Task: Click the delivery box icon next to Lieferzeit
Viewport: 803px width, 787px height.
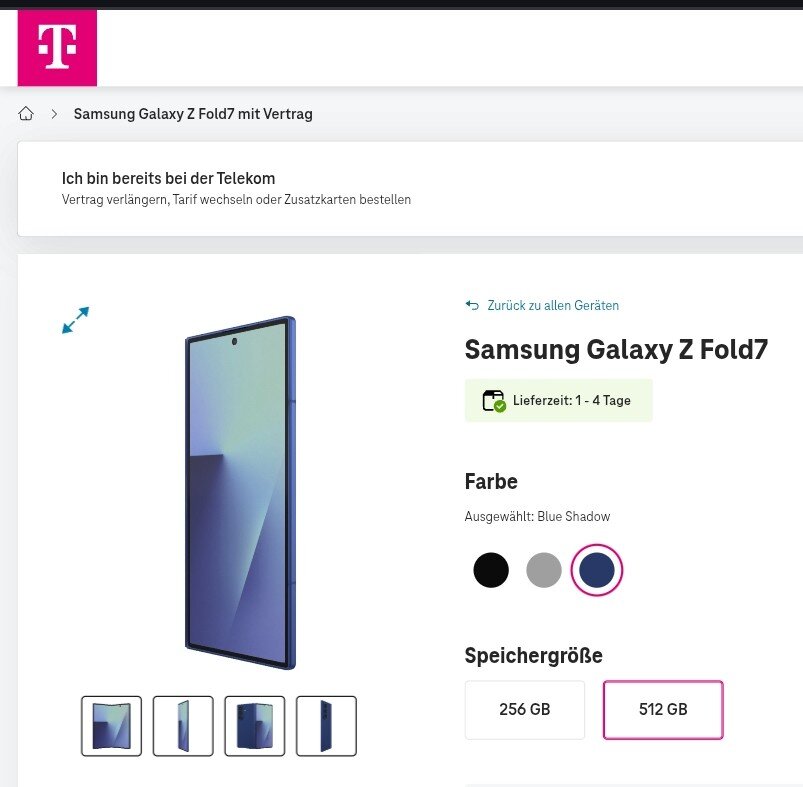Action: [x=494, y=400]
